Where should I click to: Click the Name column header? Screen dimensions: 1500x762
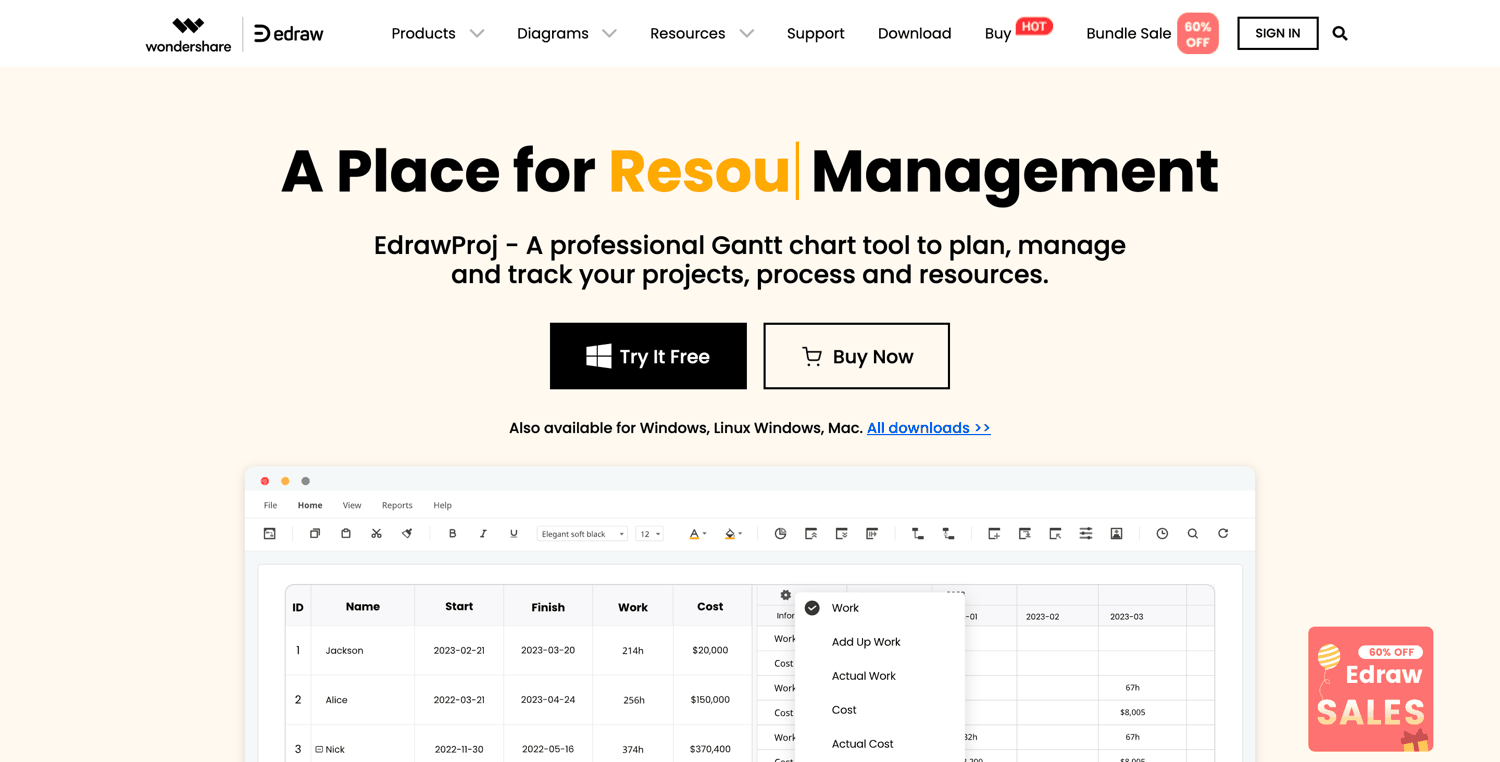click(x=362, y=607)
